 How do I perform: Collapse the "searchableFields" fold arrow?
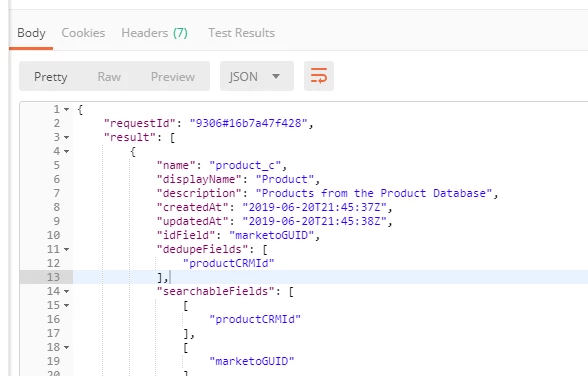coord(66,291)
